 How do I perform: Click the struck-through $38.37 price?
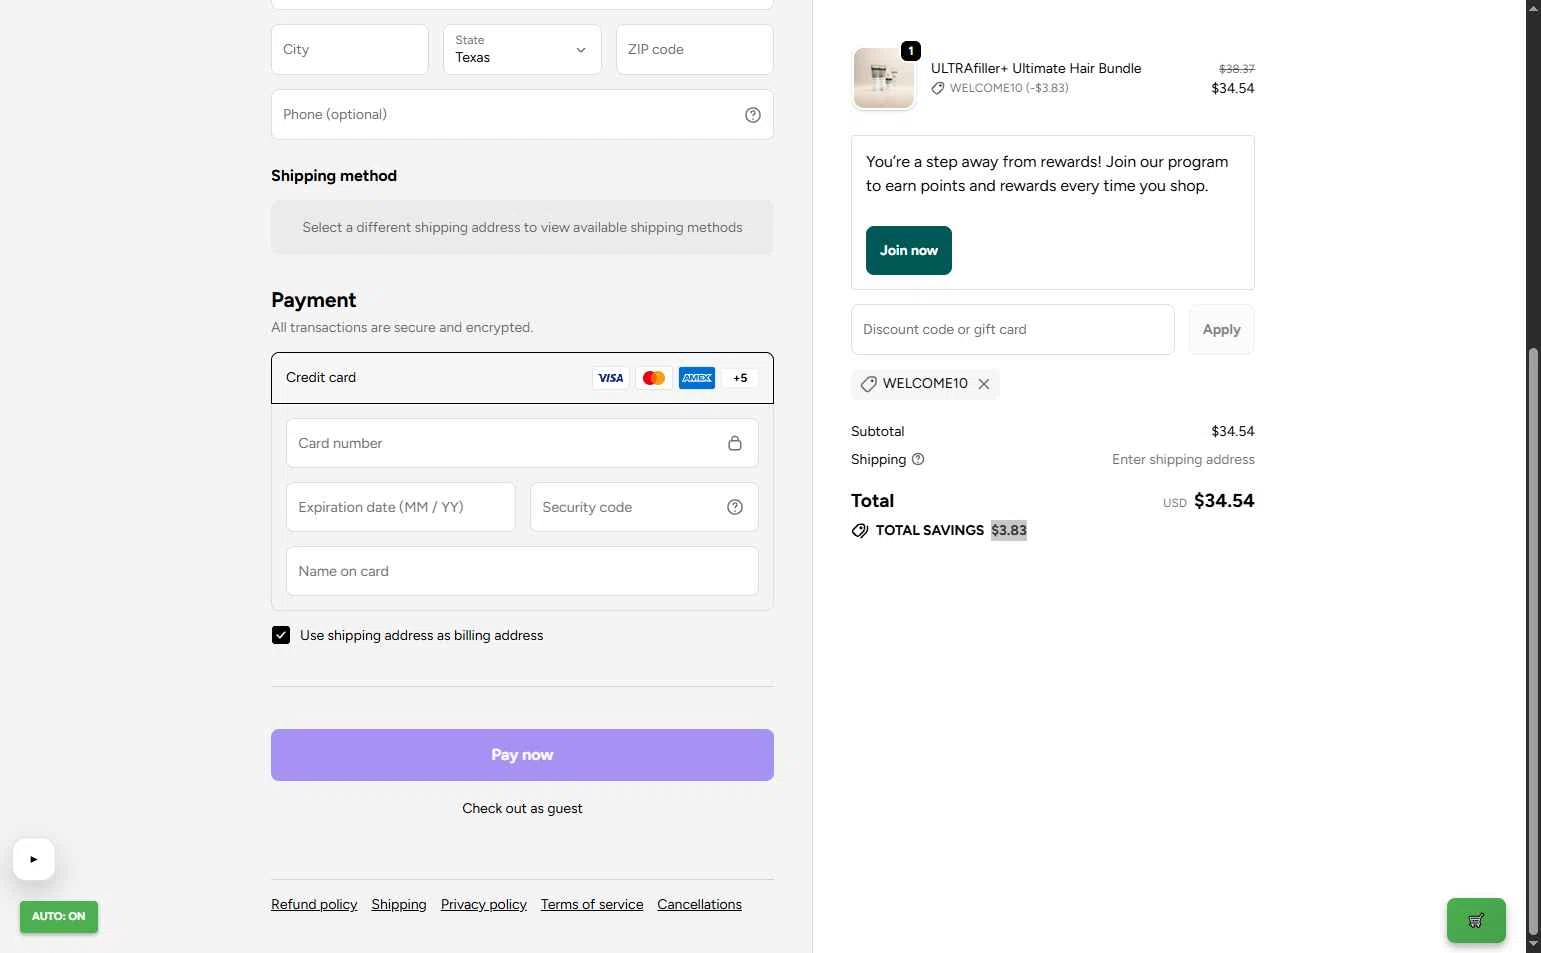click(x=1237, y=69)
